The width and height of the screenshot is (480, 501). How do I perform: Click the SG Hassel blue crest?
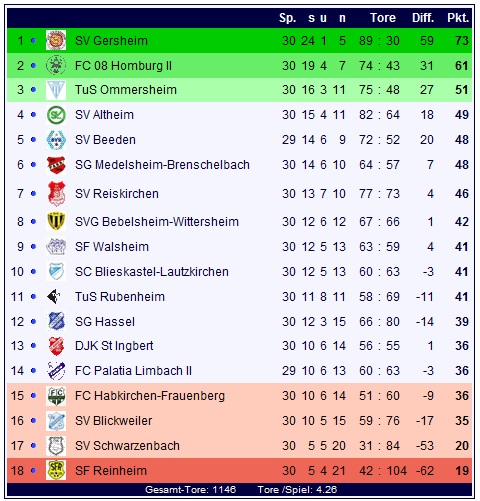(x=56, y=321)
